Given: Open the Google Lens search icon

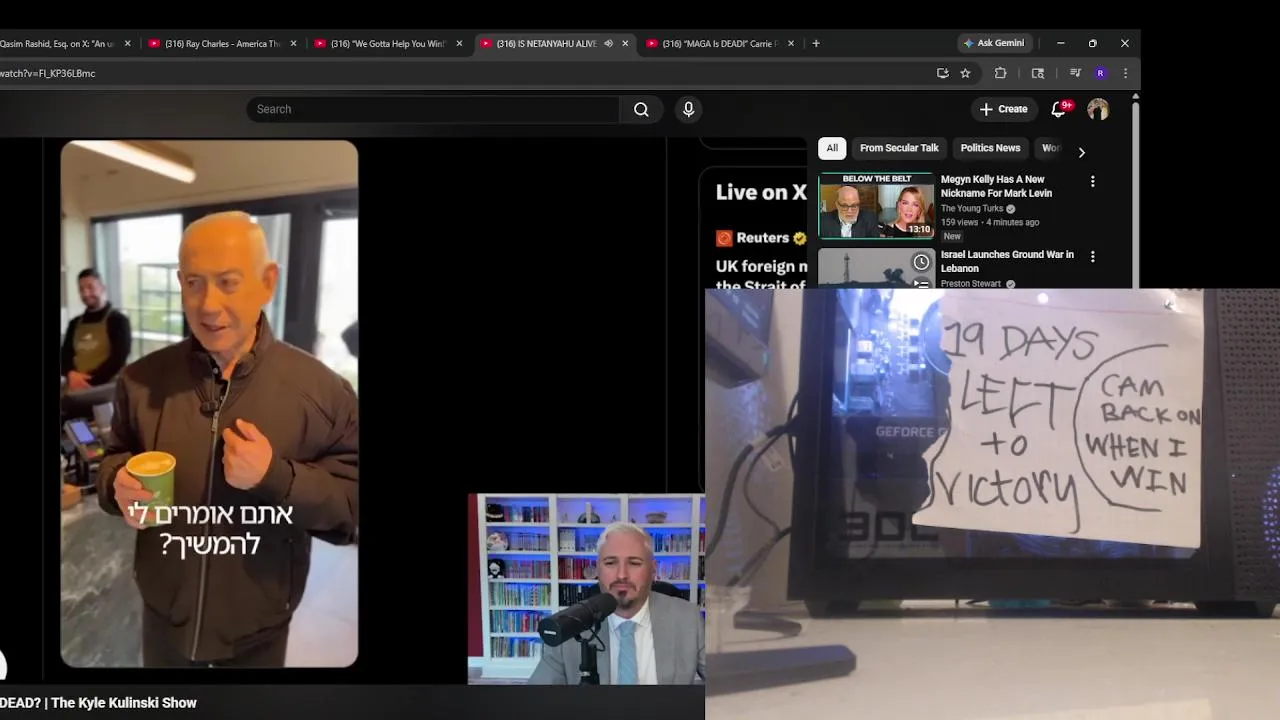Looking at the screenshot, I should 1038,73.
